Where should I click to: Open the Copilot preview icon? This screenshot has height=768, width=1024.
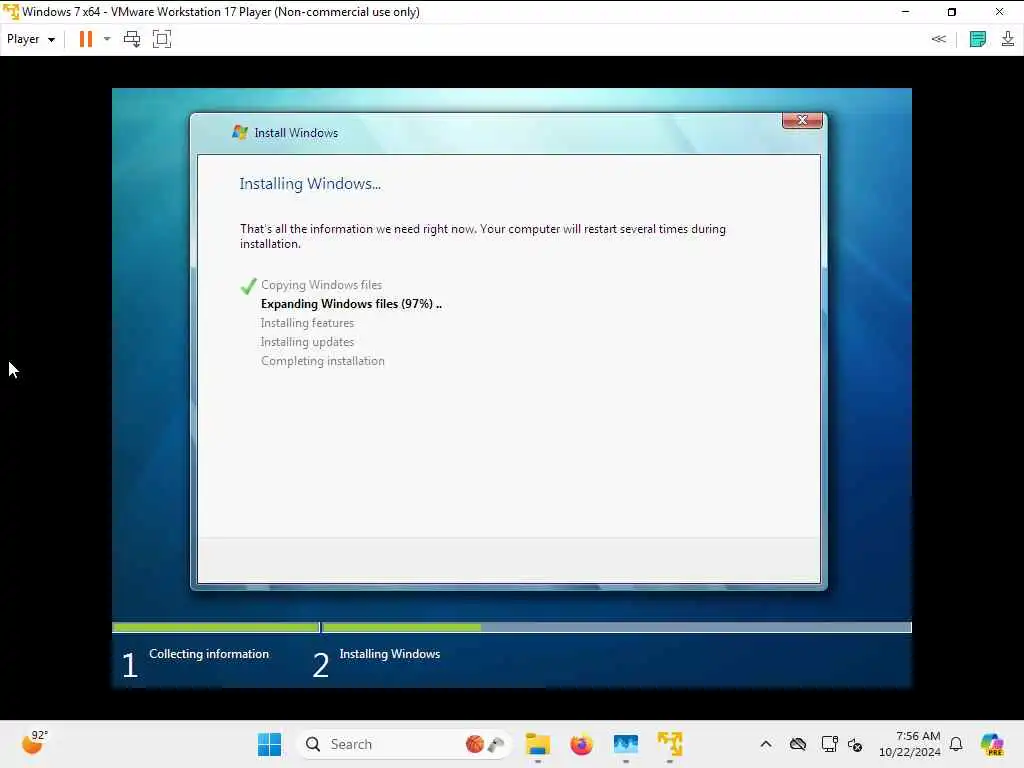[992, 744]
